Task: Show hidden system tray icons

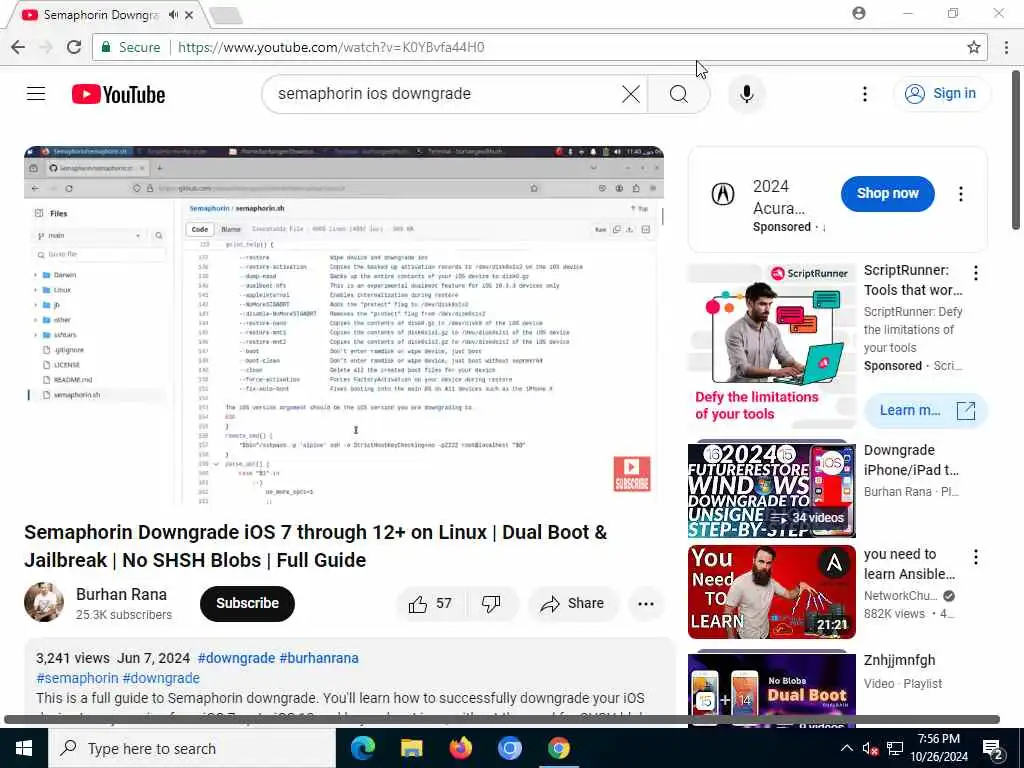Action: [846, 748]
